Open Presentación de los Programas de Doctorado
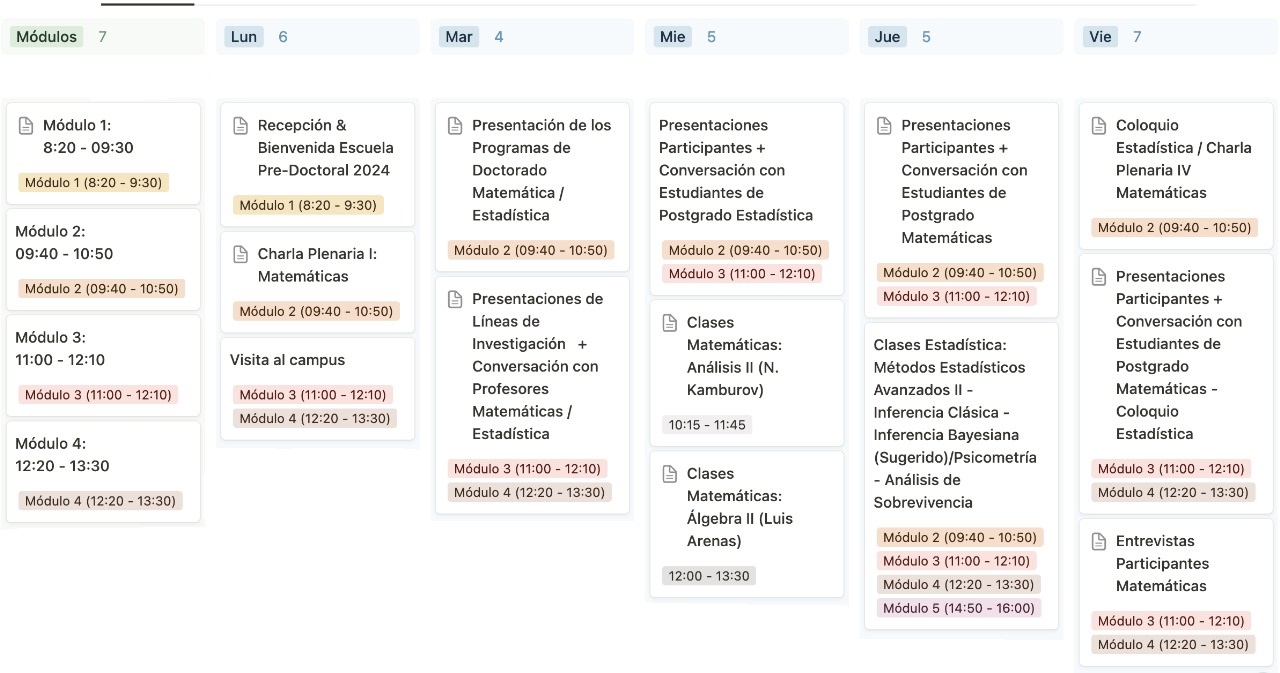The image size is (1280, 673). pyautogui.click(x=532, y=187)
